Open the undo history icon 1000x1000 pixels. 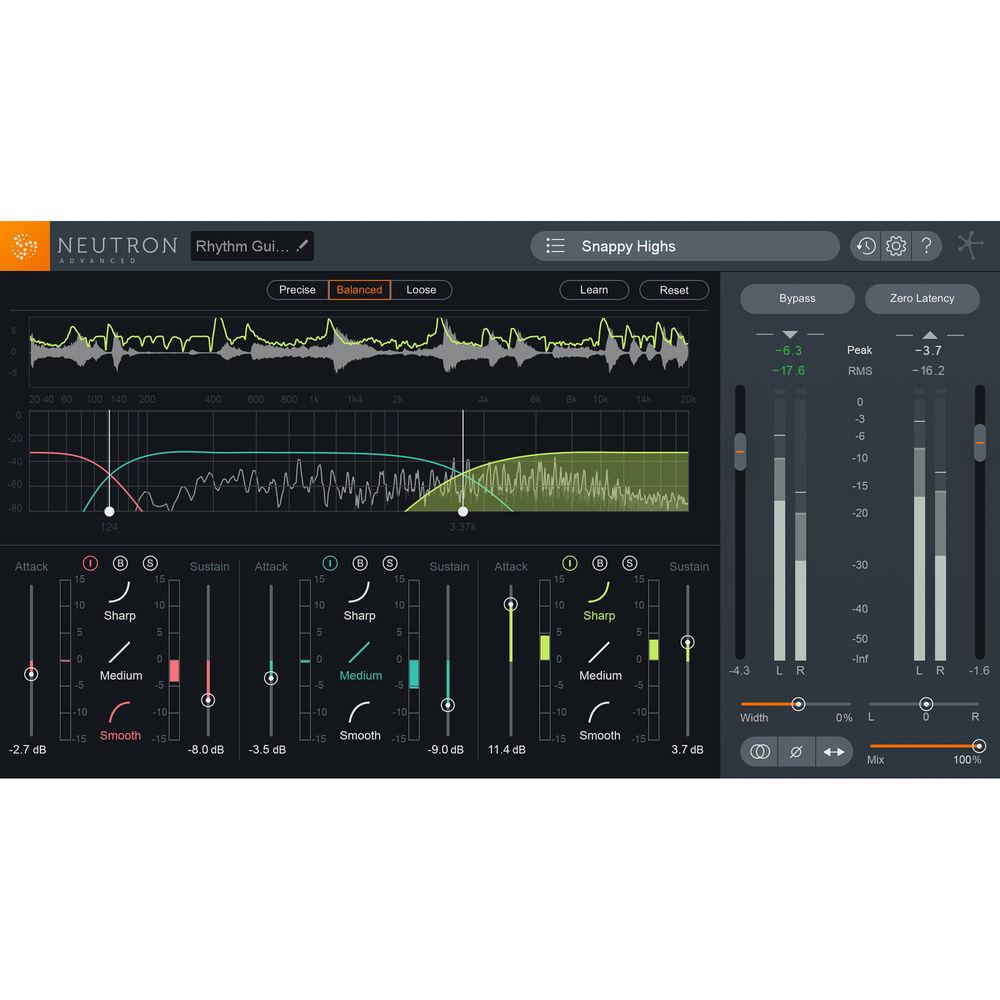[865, 246]
